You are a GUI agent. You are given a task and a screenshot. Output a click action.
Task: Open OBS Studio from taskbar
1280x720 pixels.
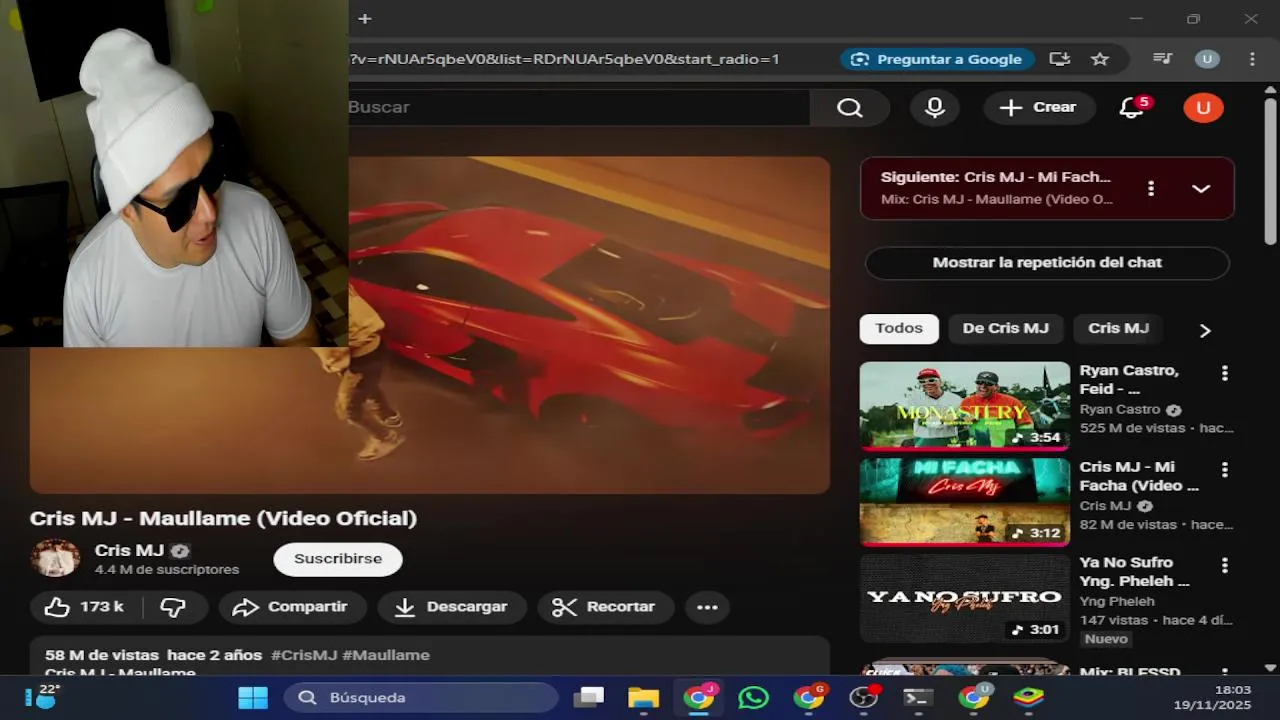pos(863,697)
